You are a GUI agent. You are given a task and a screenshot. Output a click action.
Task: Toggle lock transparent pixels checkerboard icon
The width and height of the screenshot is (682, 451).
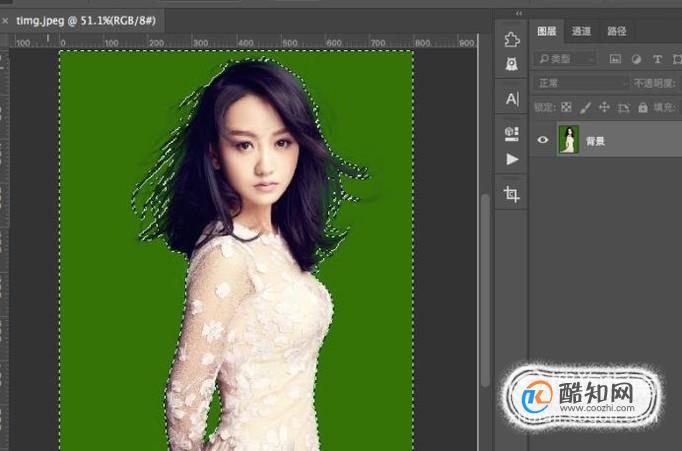click(x=566, y=107)
